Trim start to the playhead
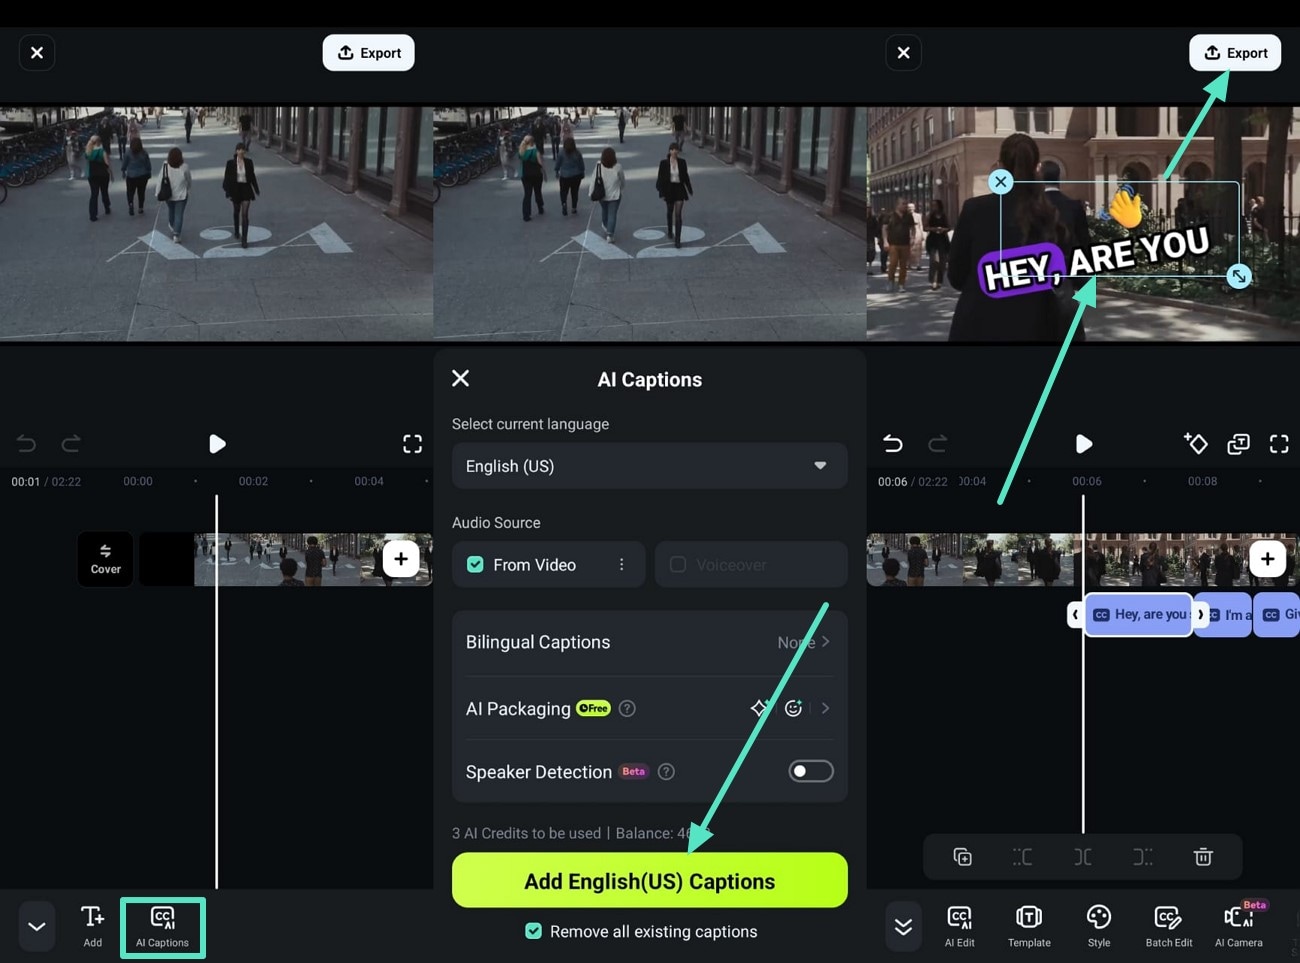 [x=1022, y=857]
